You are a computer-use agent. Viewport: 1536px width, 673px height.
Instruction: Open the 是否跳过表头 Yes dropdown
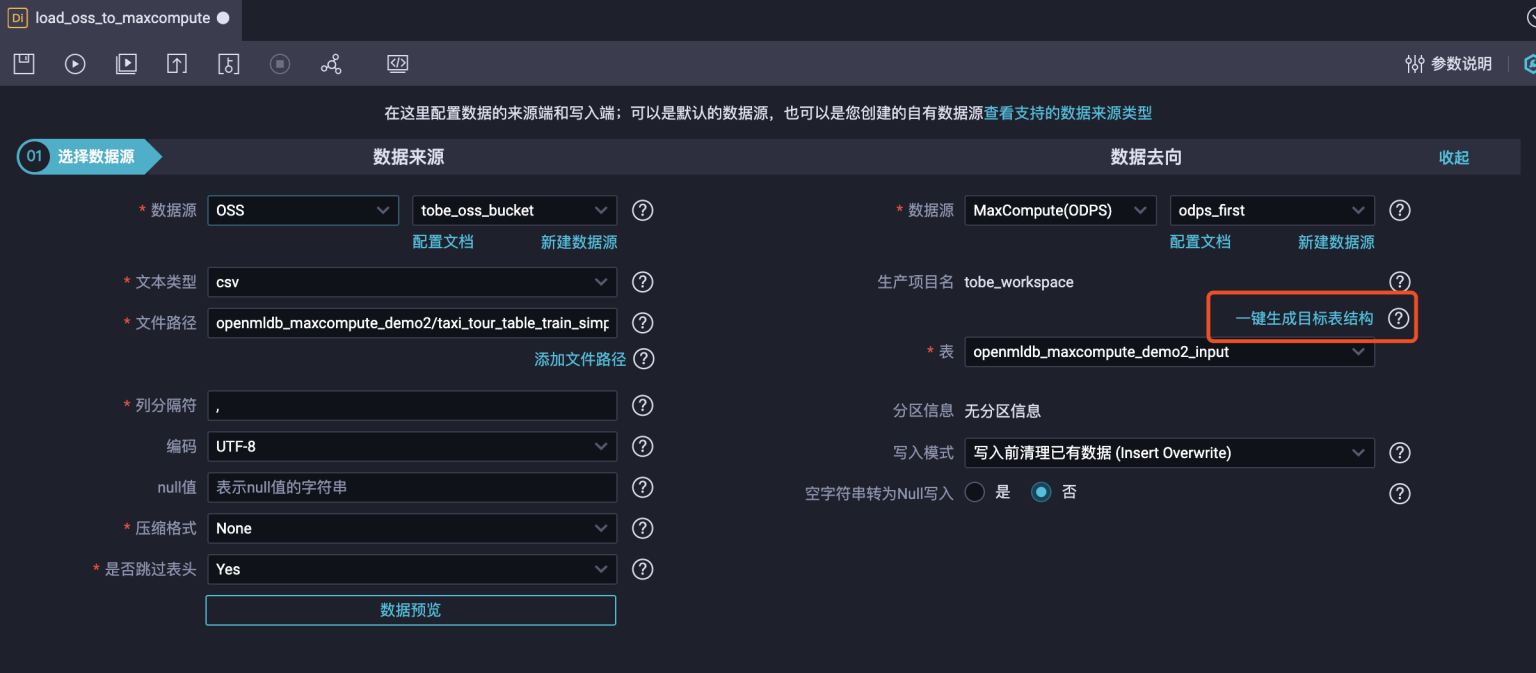pos(412,569)
